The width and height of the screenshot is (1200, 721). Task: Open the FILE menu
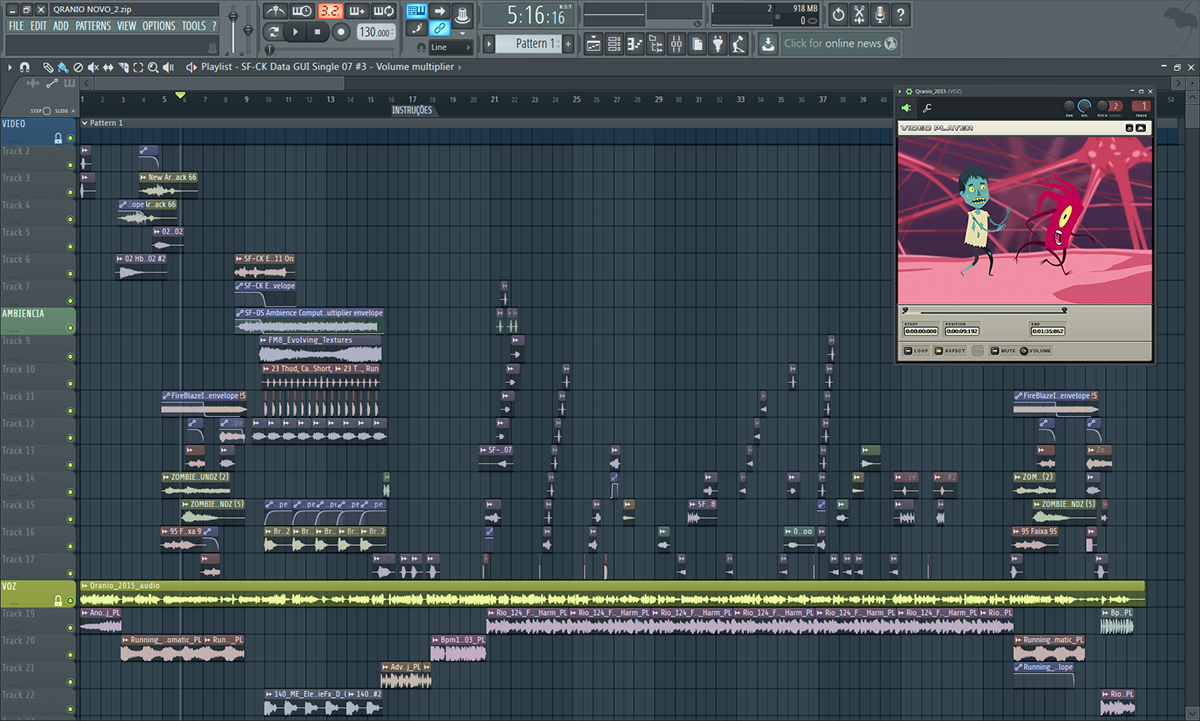pyautogui.click(x=16, y=26)
